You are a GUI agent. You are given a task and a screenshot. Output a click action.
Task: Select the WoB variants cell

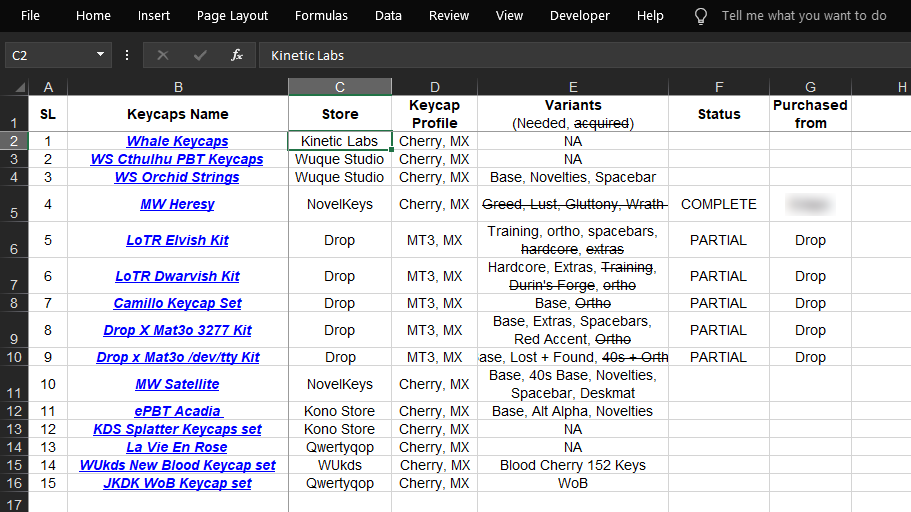pyautogui.click(x=573, y=484)
